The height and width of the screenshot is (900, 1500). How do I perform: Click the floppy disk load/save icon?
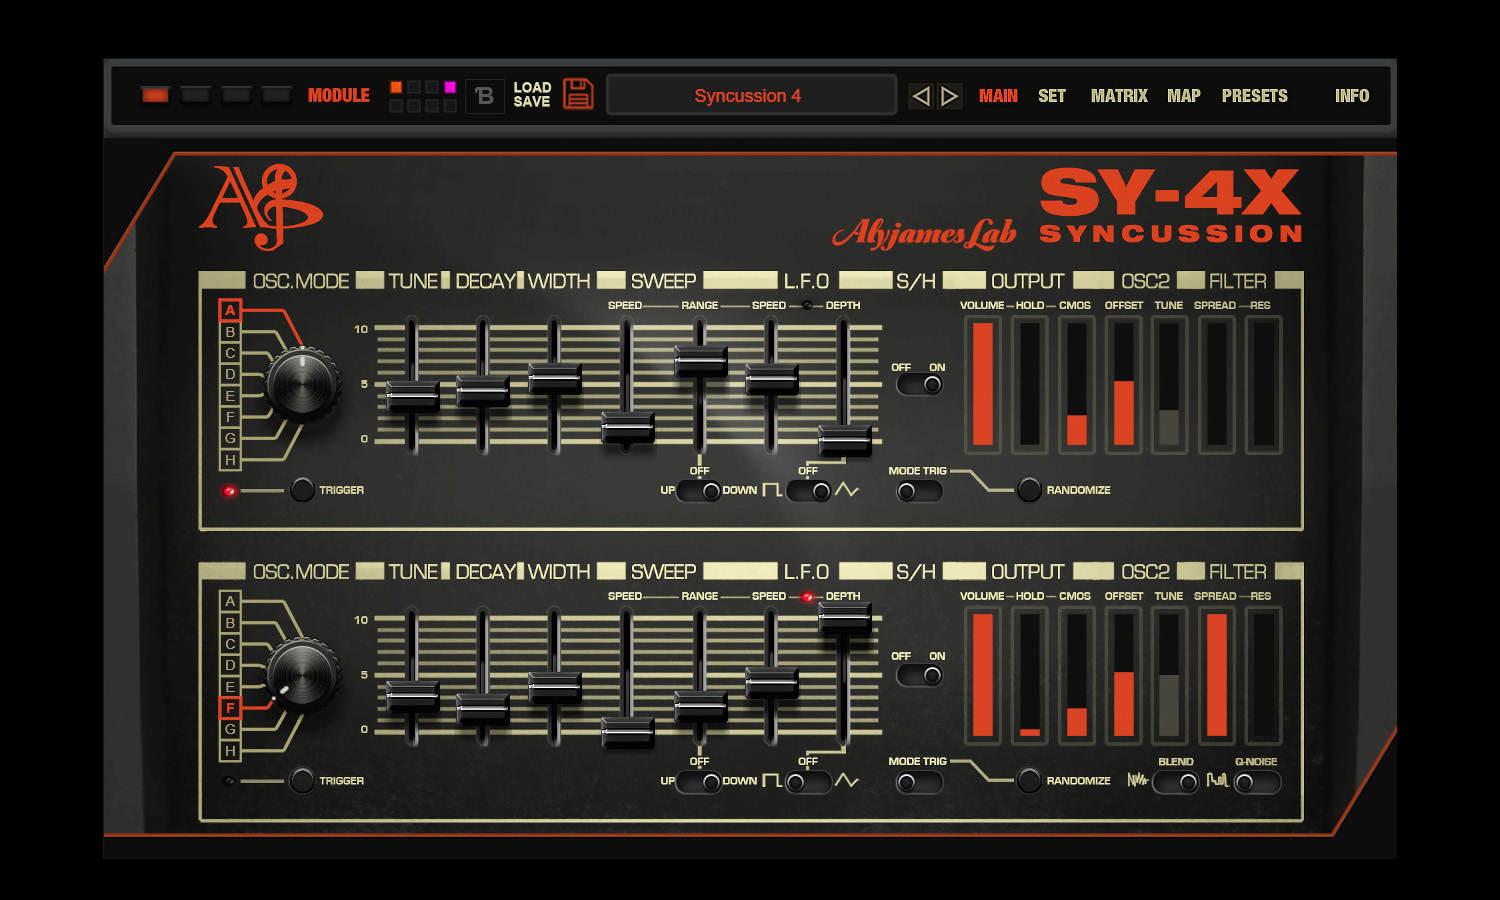pyautogui.click(x=578, y=94)
